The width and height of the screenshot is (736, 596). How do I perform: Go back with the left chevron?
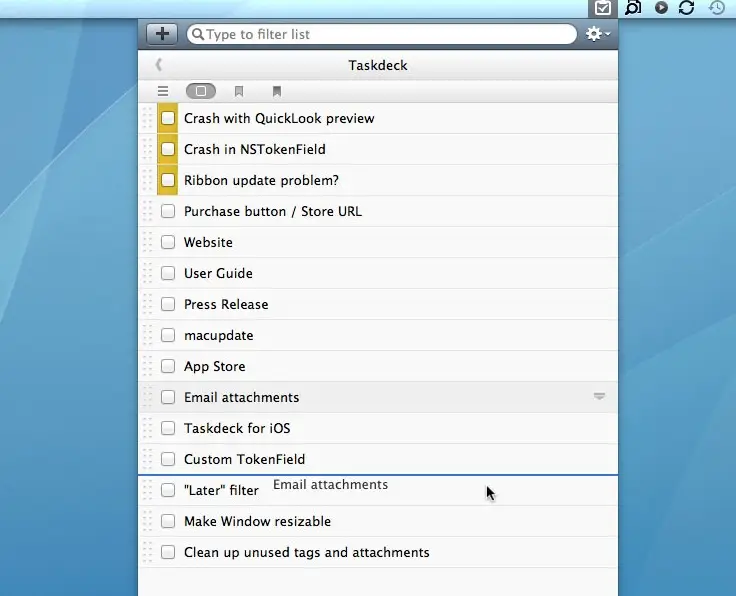click(x=159, y=65)
